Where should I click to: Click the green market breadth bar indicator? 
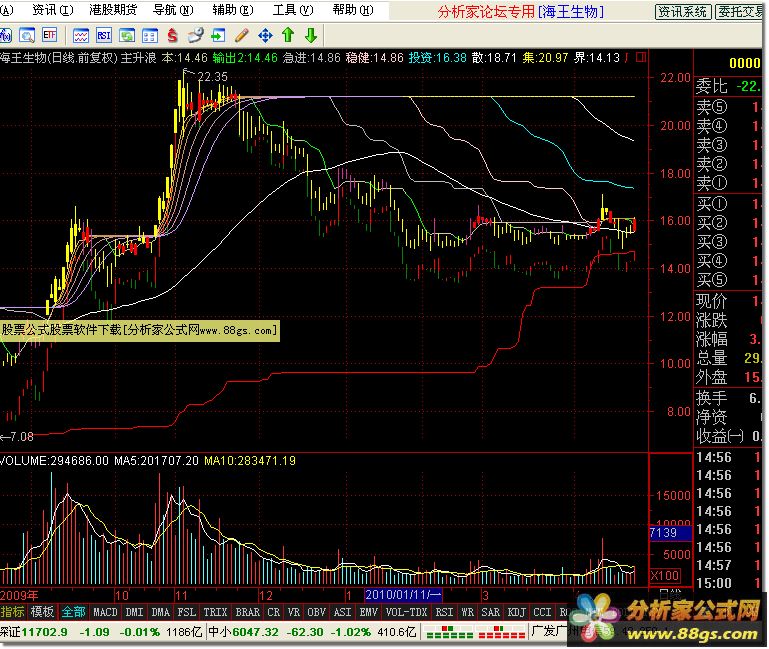(449, 632)
